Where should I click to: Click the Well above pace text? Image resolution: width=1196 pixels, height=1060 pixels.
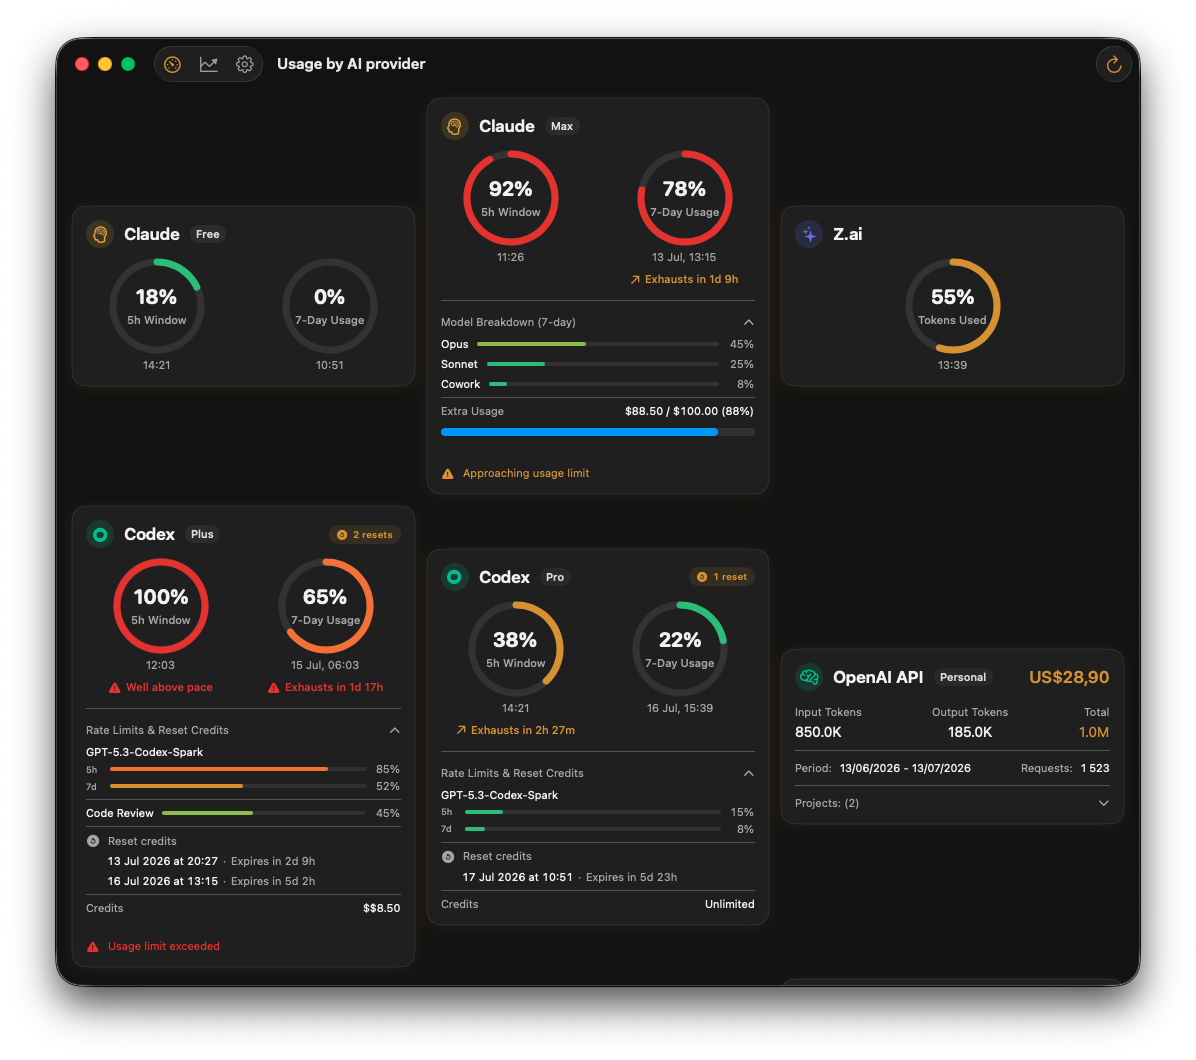tap(169, 688)
